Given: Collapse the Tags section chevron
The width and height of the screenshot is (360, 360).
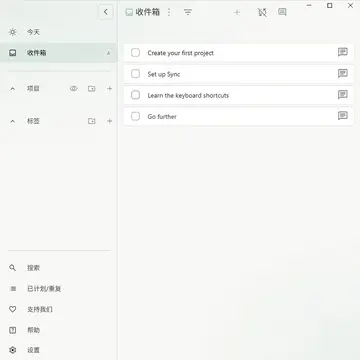Looking at the screenshot, I should [x=13, y=121].
